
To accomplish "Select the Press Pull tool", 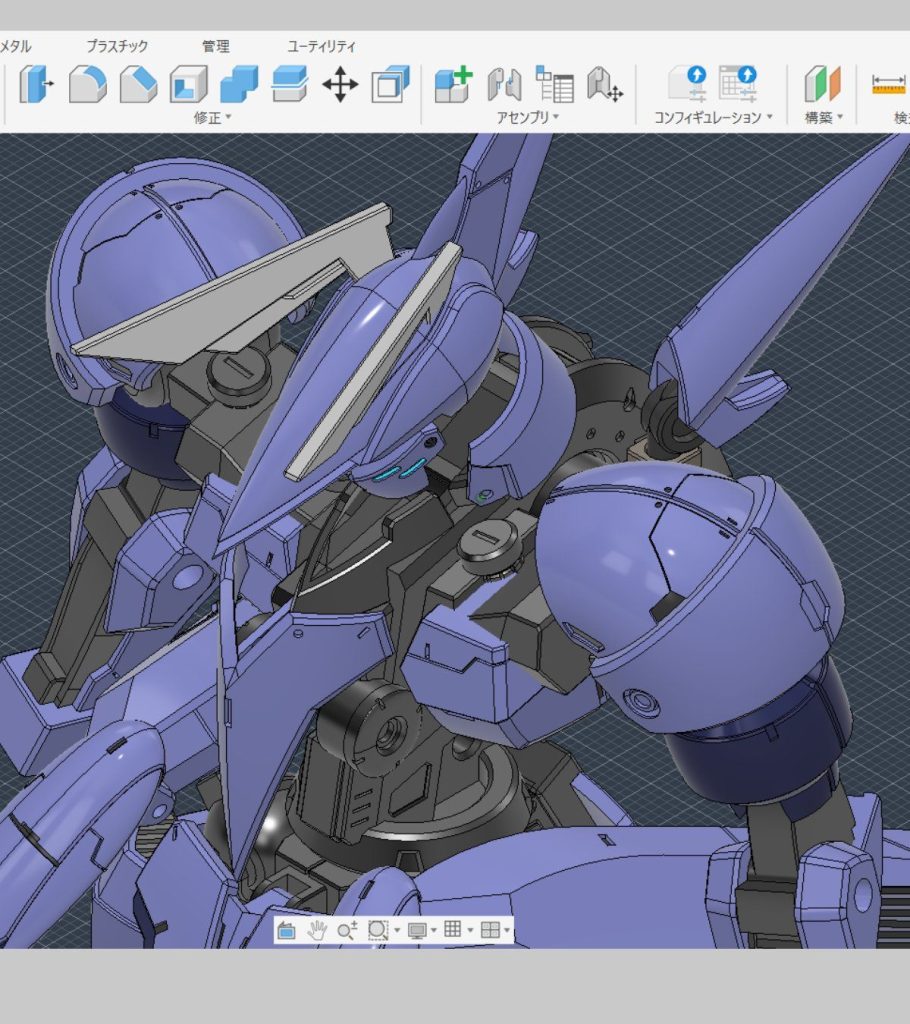I will point(35,84).
